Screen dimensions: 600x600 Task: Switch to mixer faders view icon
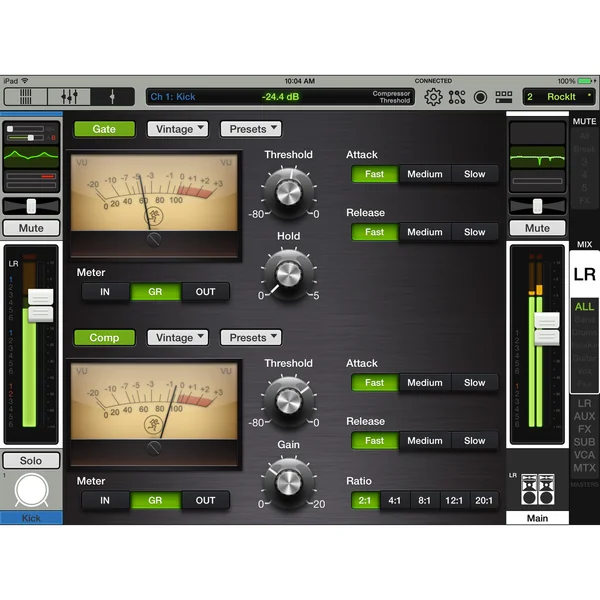(69, 96)
